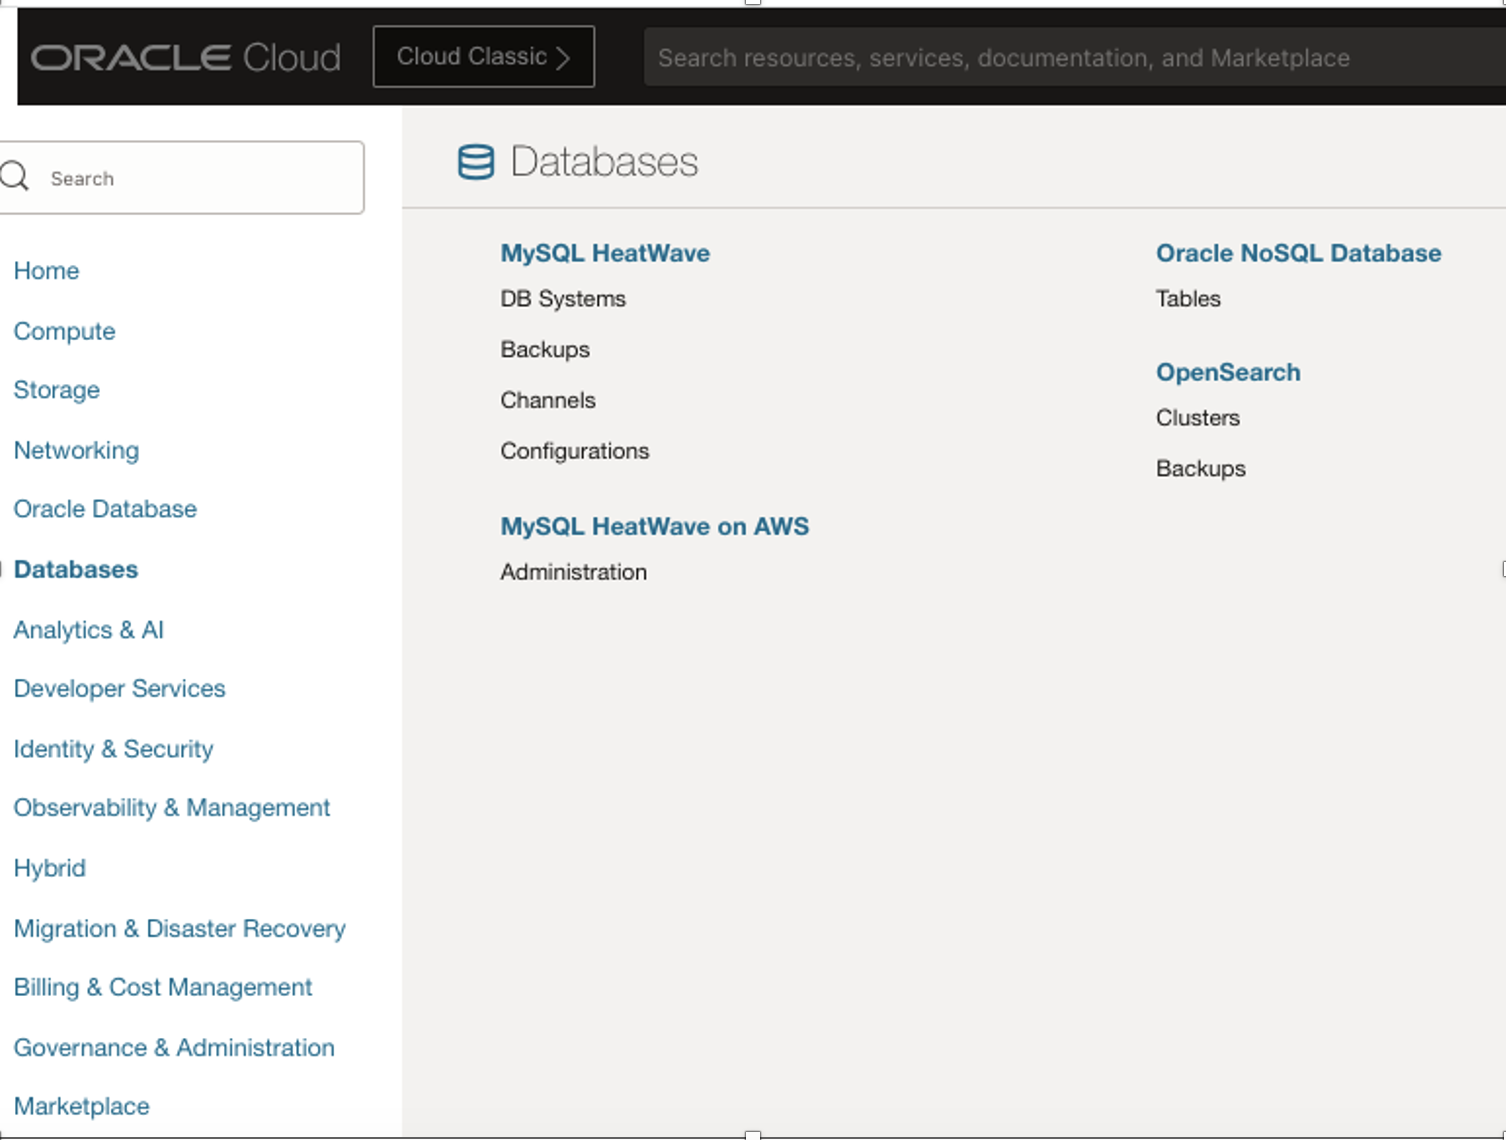Click the MySQL HeatWave heading link
This screenshot has width=1506, height=1140.
(605, 253)
